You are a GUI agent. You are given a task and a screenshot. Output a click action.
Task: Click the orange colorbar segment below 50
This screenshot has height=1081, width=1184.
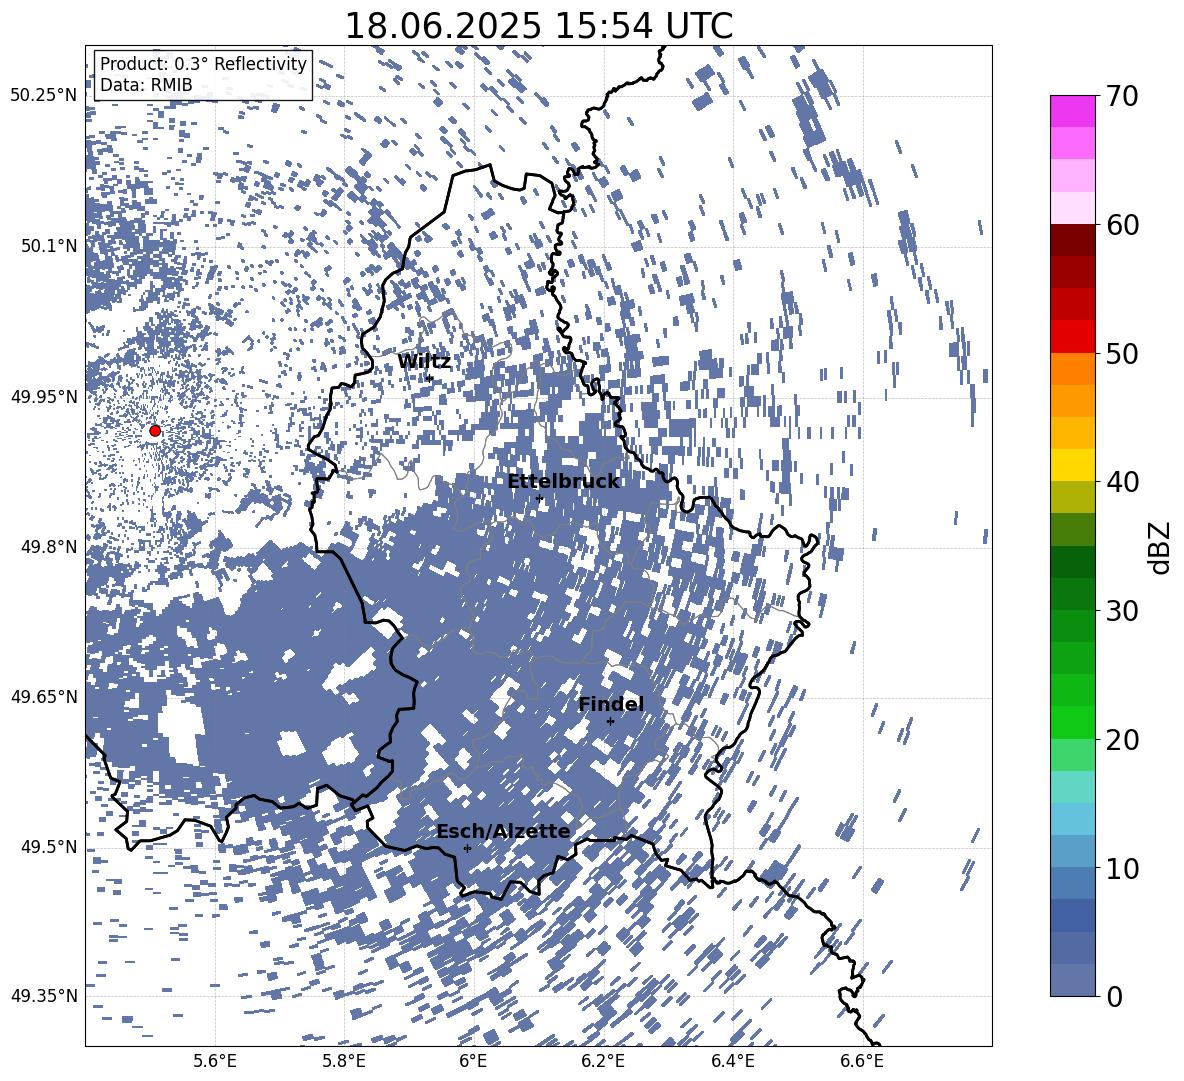point(1072,369)
